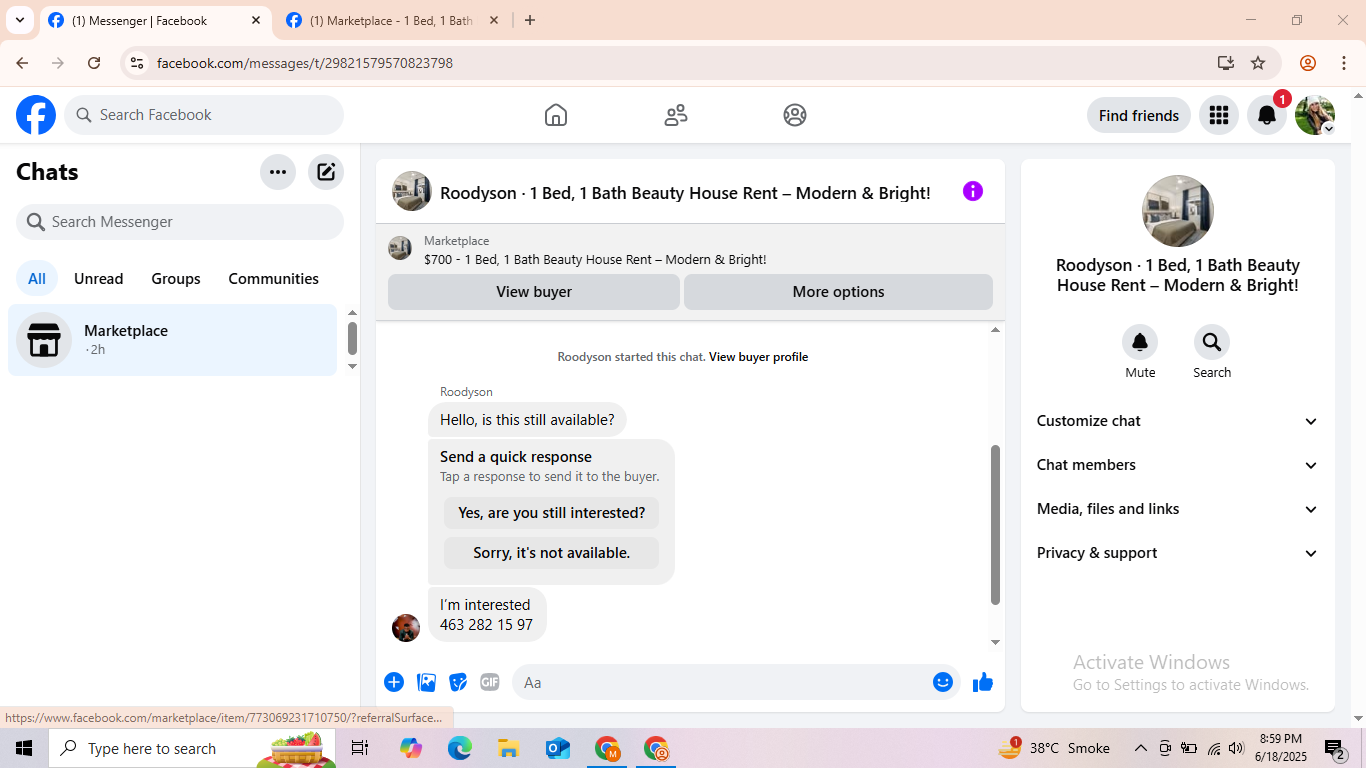The height and width of the screenshot is (768, 1366).
Task: Send a thumbs-up like
Action: [x=983, y=682]
